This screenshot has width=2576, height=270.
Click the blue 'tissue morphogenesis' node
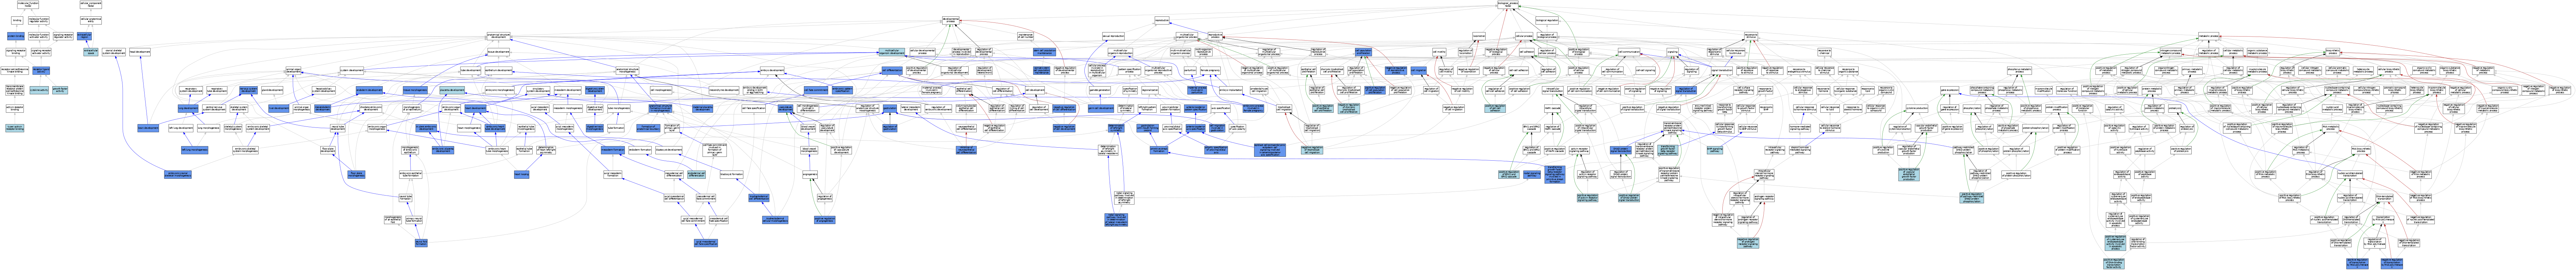[415, 90]
